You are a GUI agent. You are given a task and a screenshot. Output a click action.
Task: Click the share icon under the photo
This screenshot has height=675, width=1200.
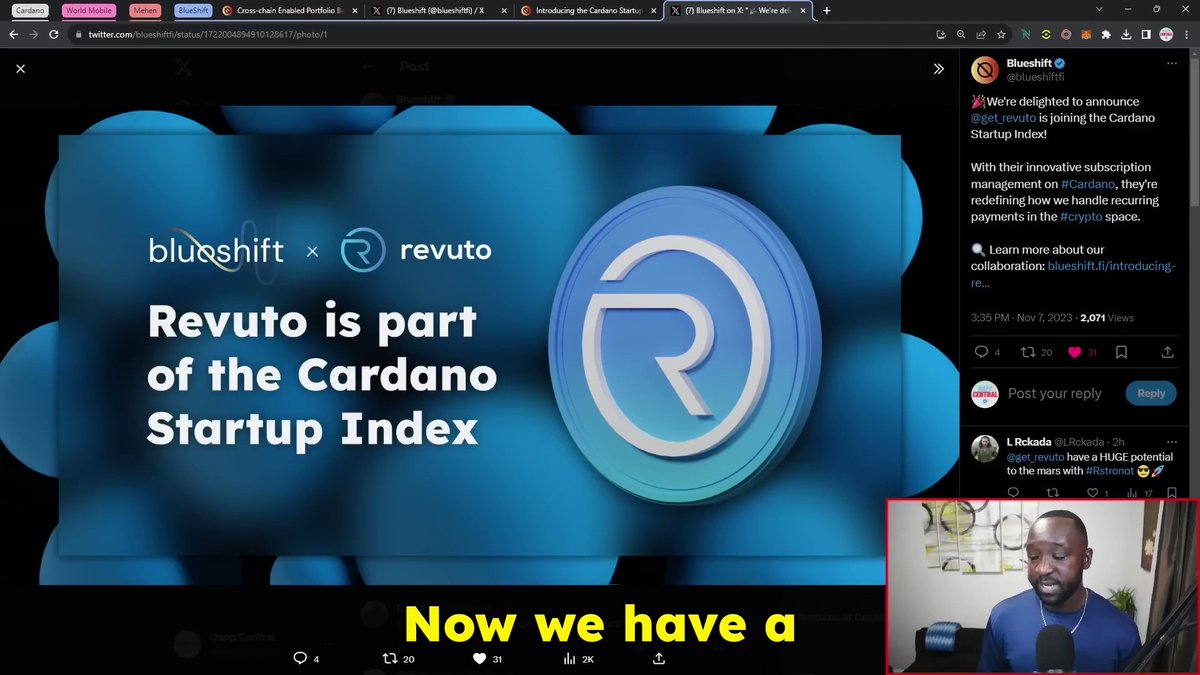click(658, 658)
